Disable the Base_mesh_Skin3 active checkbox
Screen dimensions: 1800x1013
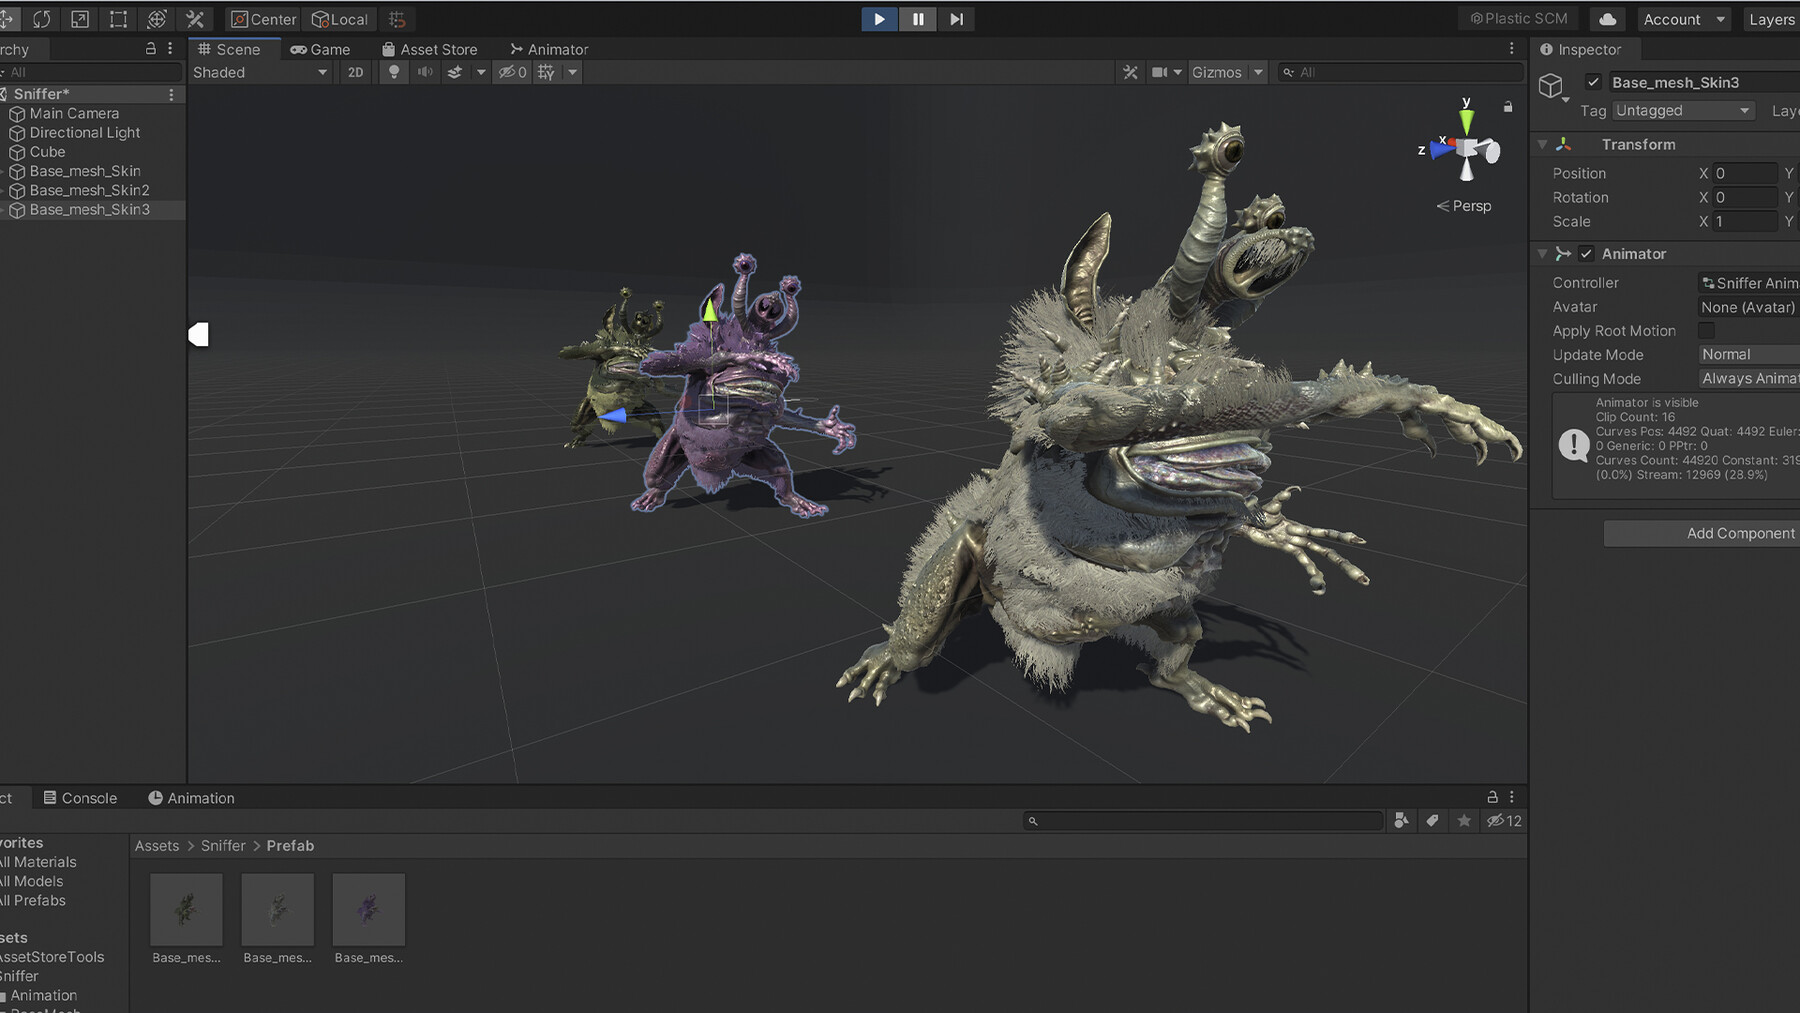click(x=1594, y=82)
